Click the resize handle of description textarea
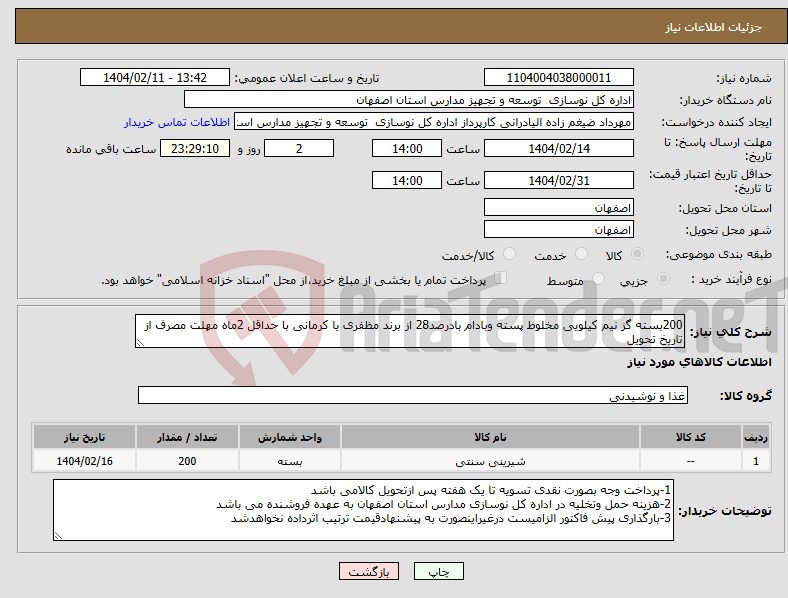This screenshot has height=598, width=788. 140,343
